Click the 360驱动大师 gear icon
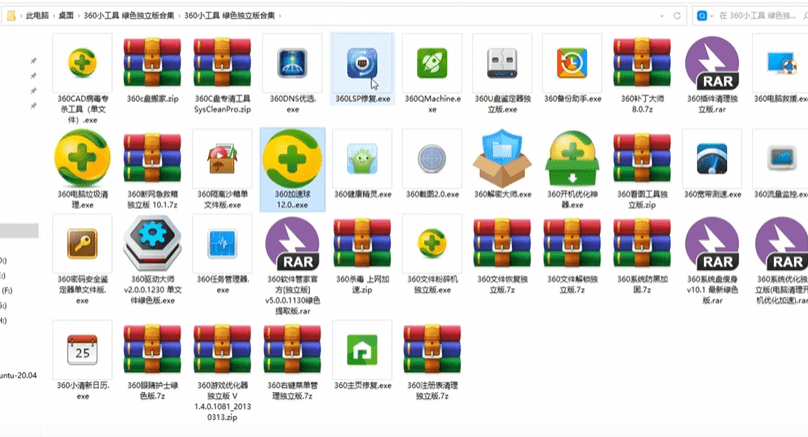The height and width of the screenshot is (437, 808). [151, 245]
